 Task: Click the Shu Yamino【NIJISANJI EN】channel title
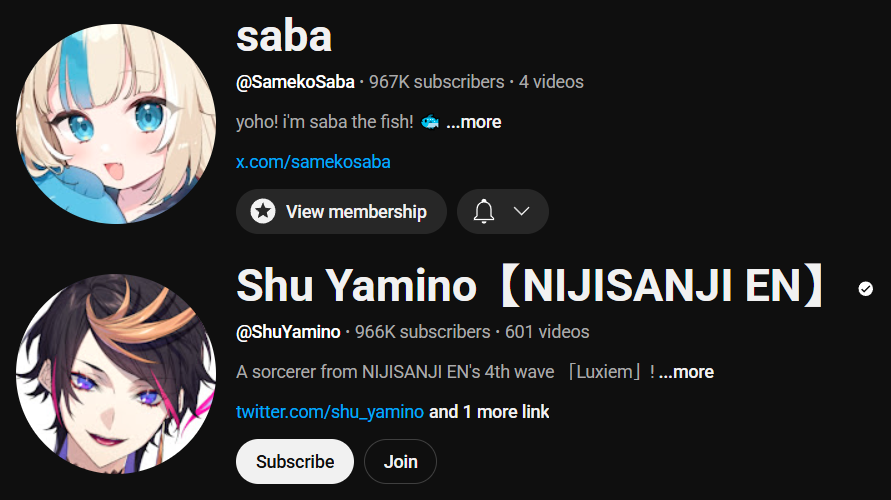(x=530, y=285)
